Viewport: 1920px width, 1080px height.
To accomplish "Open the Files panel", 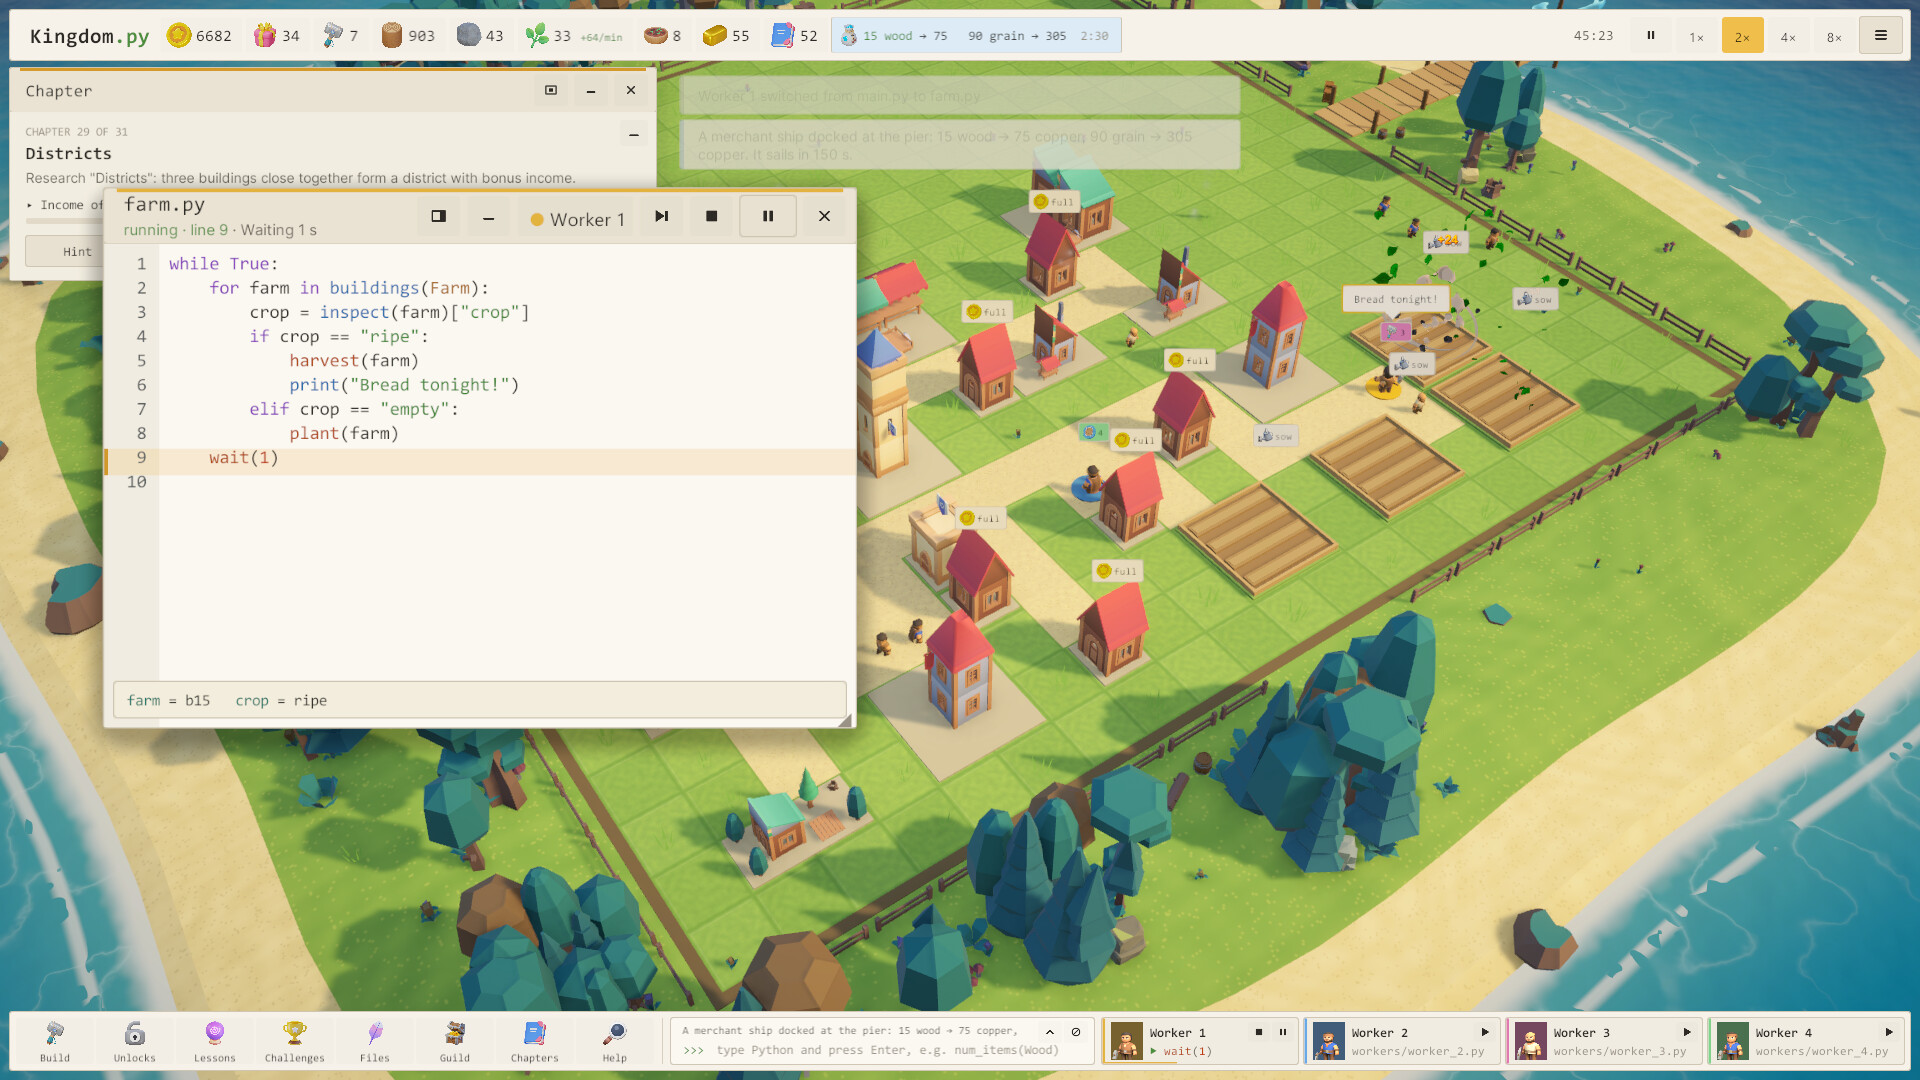I will (x=375, y=1041).
